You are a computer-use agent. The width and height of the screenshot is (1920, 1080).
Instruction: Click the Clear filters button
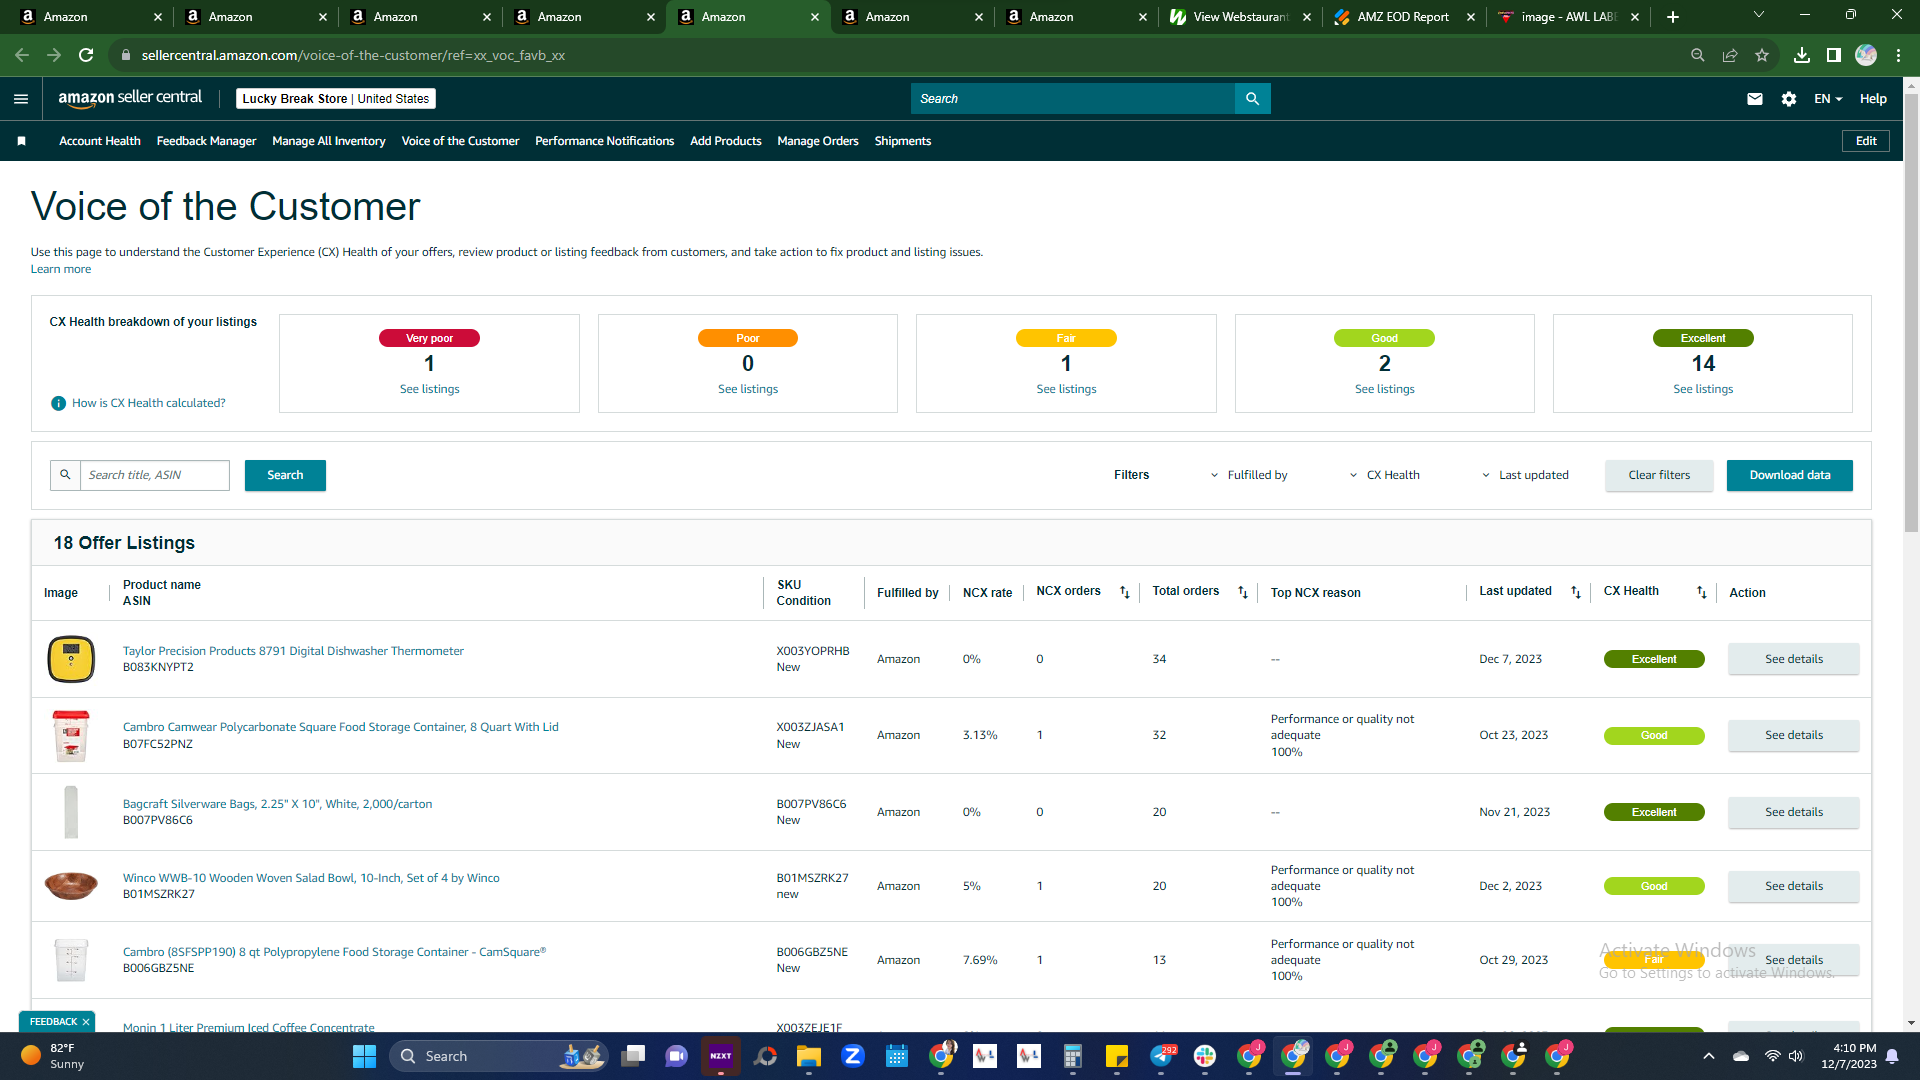[x=1659, y=475]
